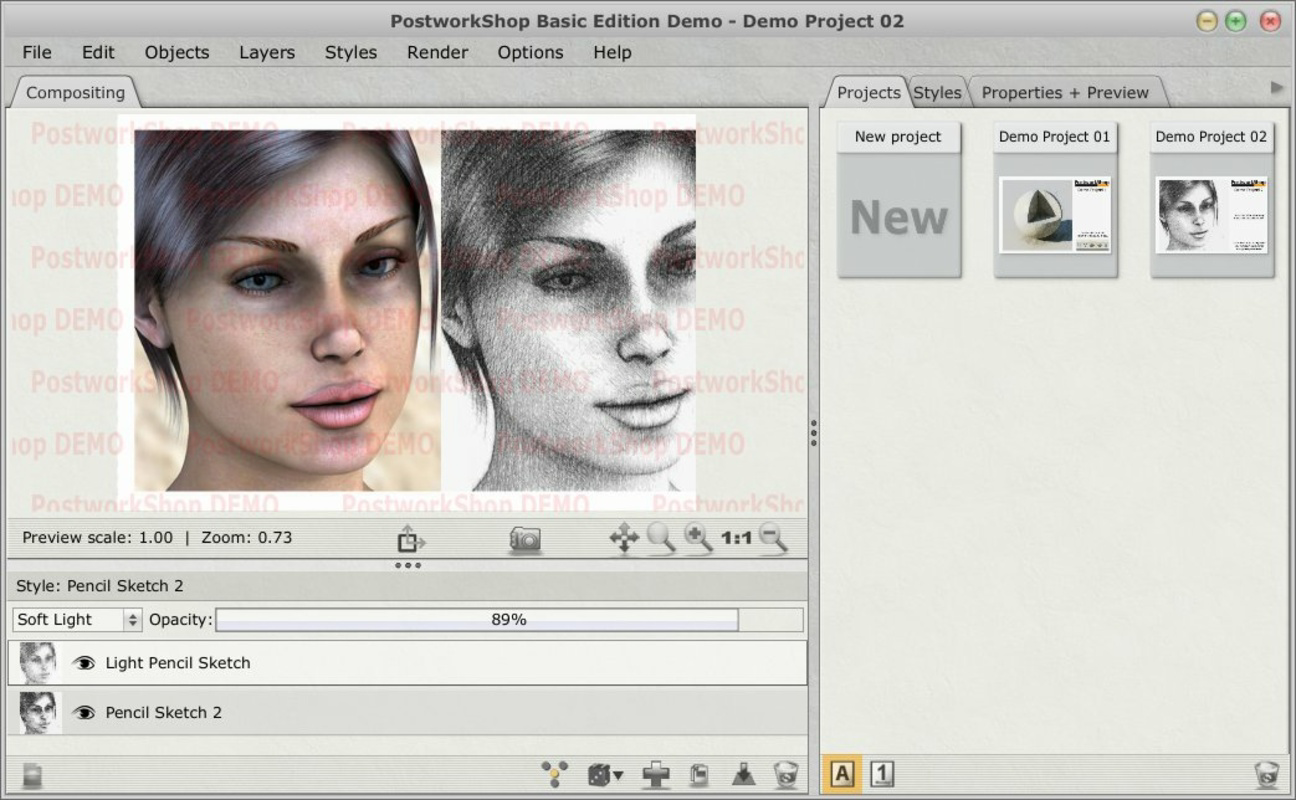
Task: Click the big 'New' project tile
Action: coord(898,216)
